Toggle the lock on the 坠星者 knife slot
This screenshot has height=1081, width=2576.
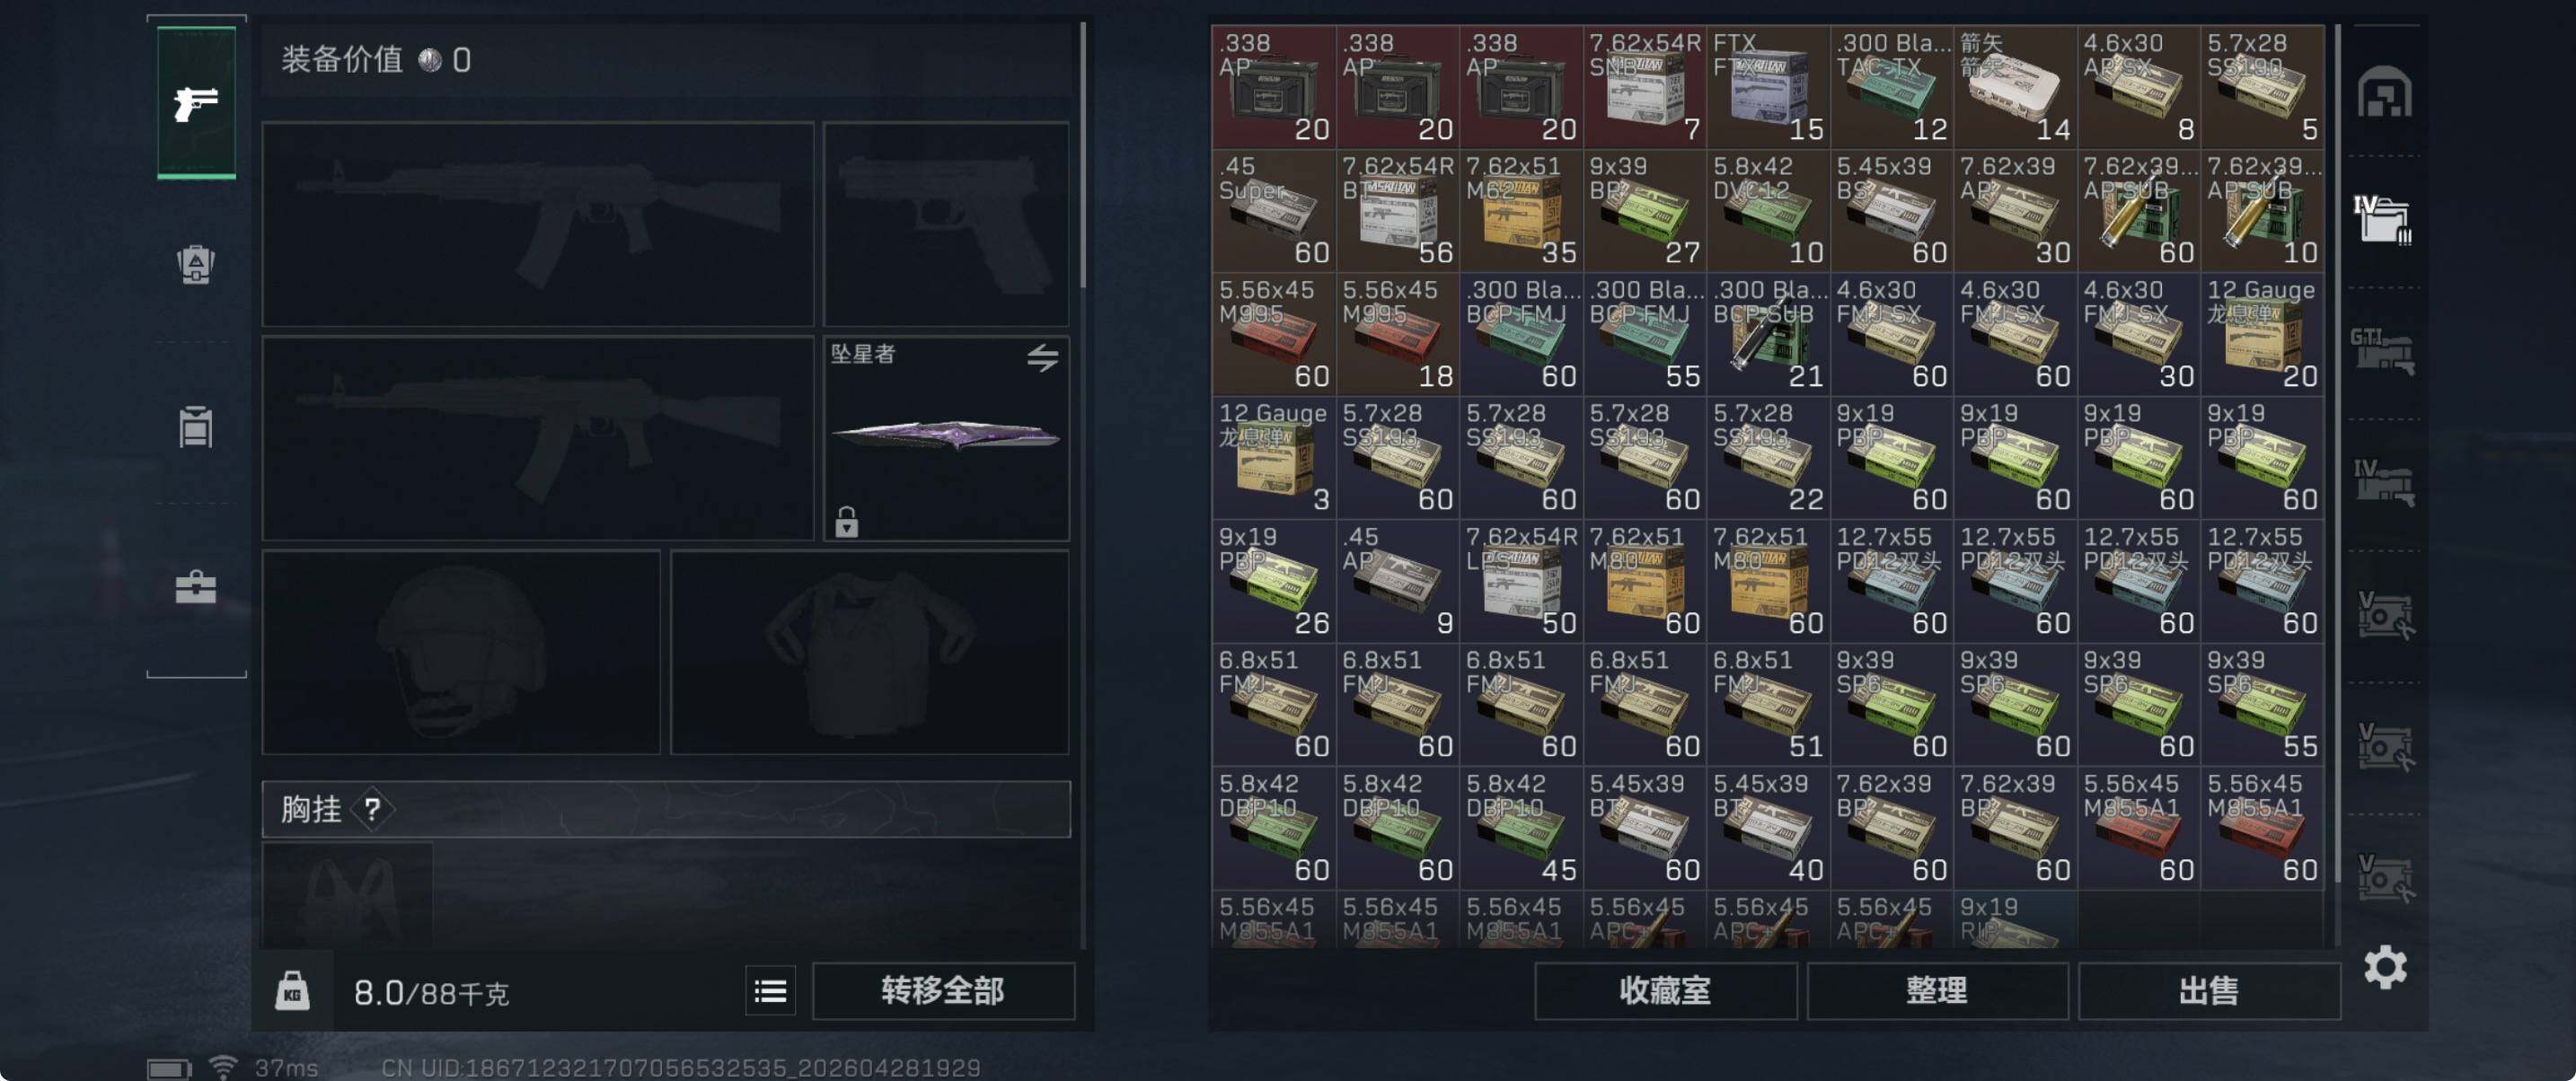[846, 521]
